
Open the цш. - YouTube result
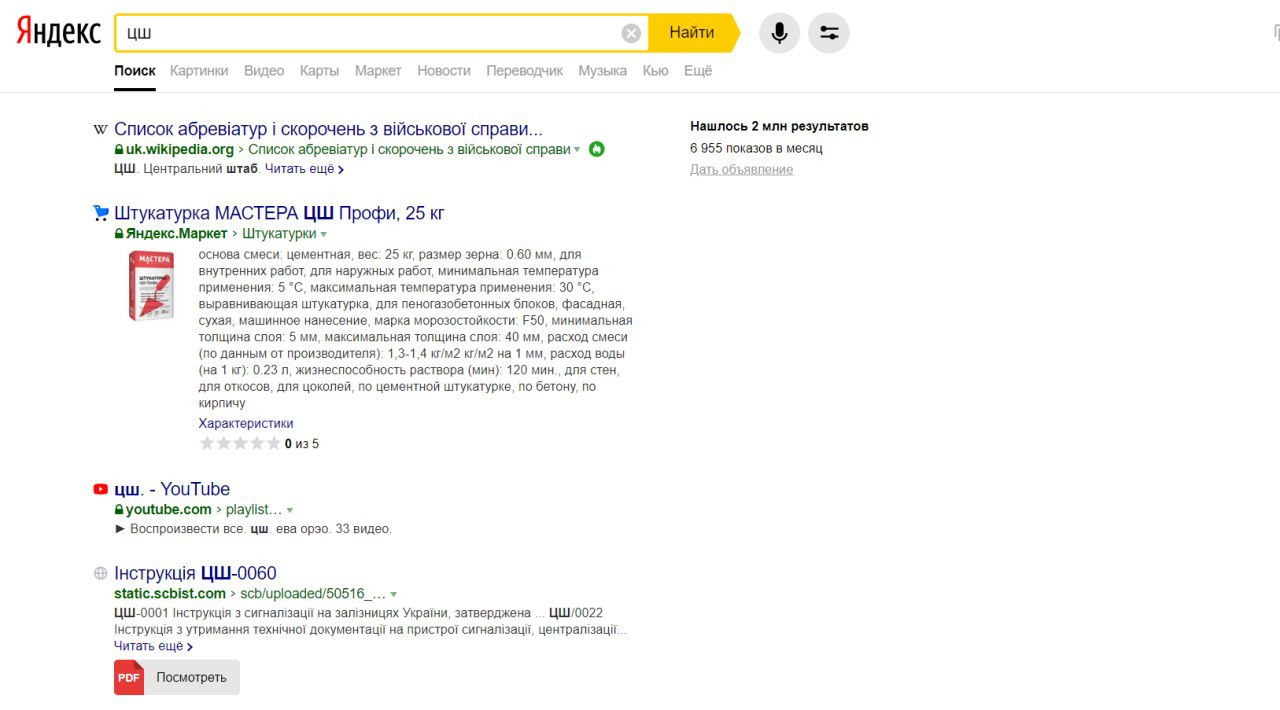[172, 489]
